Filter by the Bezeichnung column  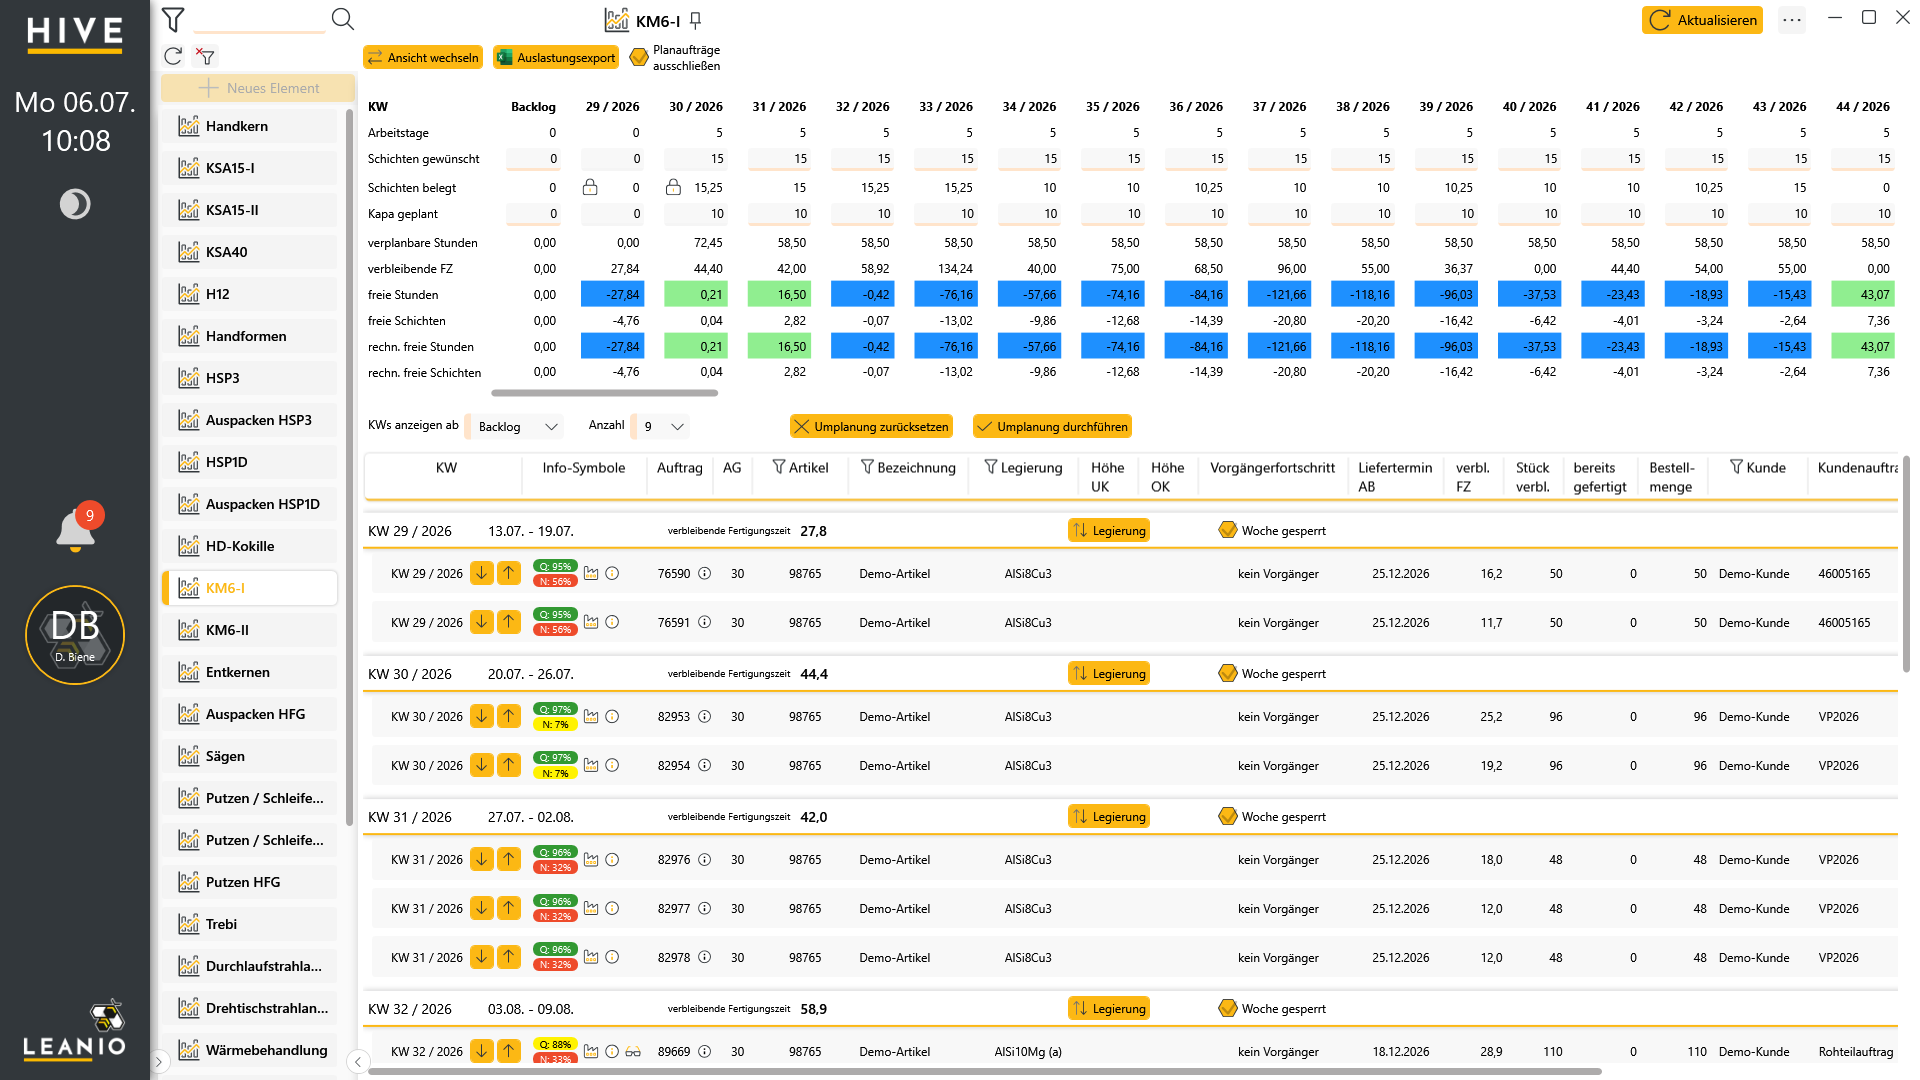click(x=867, y=467)
